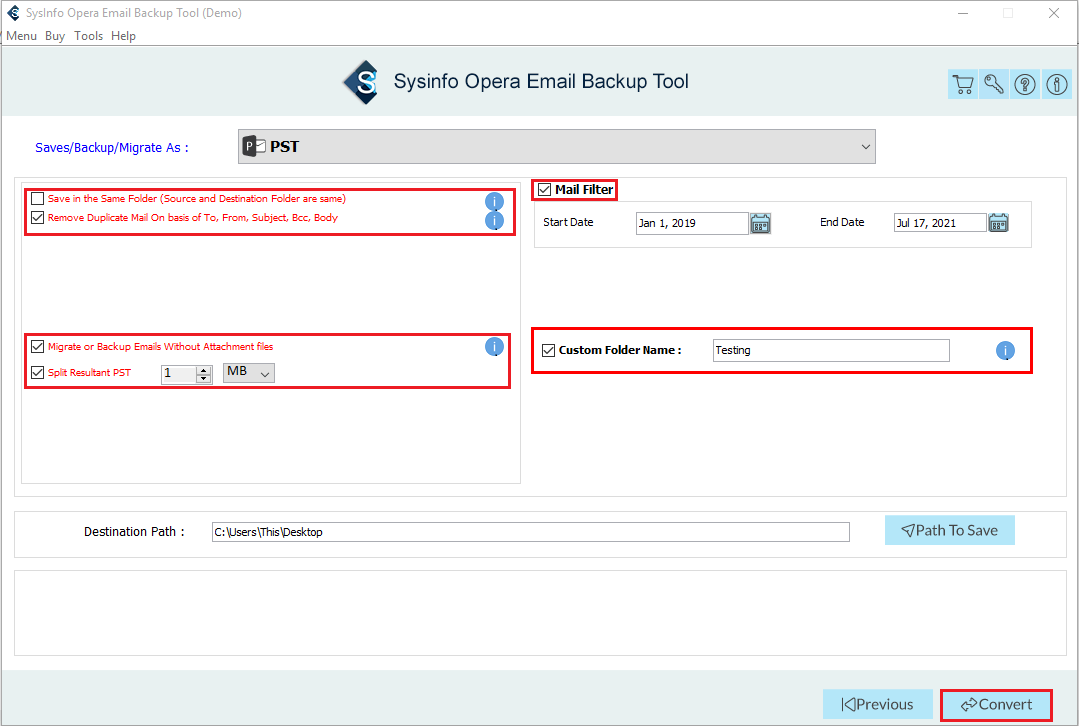Click the Path To Save button
Viewport: 1079px width, 726px height.
tap(950, 531)
